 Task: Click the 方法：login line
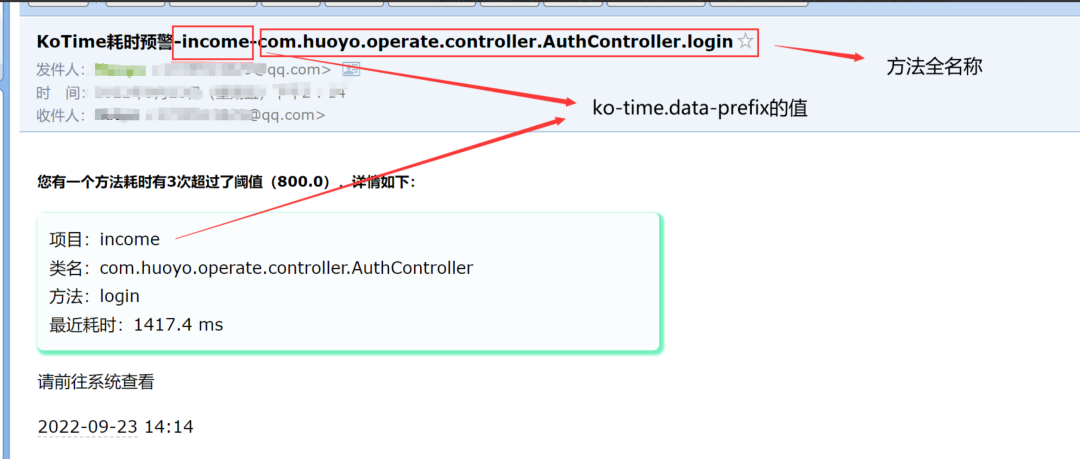coord(94,296)
